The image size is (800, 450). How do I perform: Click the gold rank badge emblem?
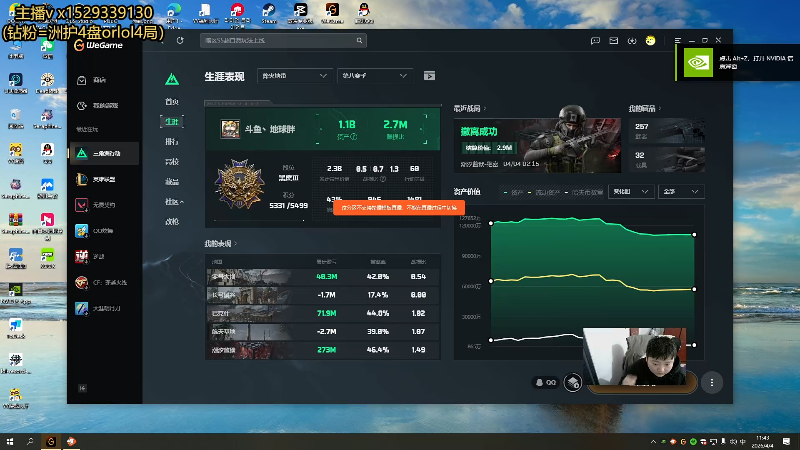[x=239, y=184]
